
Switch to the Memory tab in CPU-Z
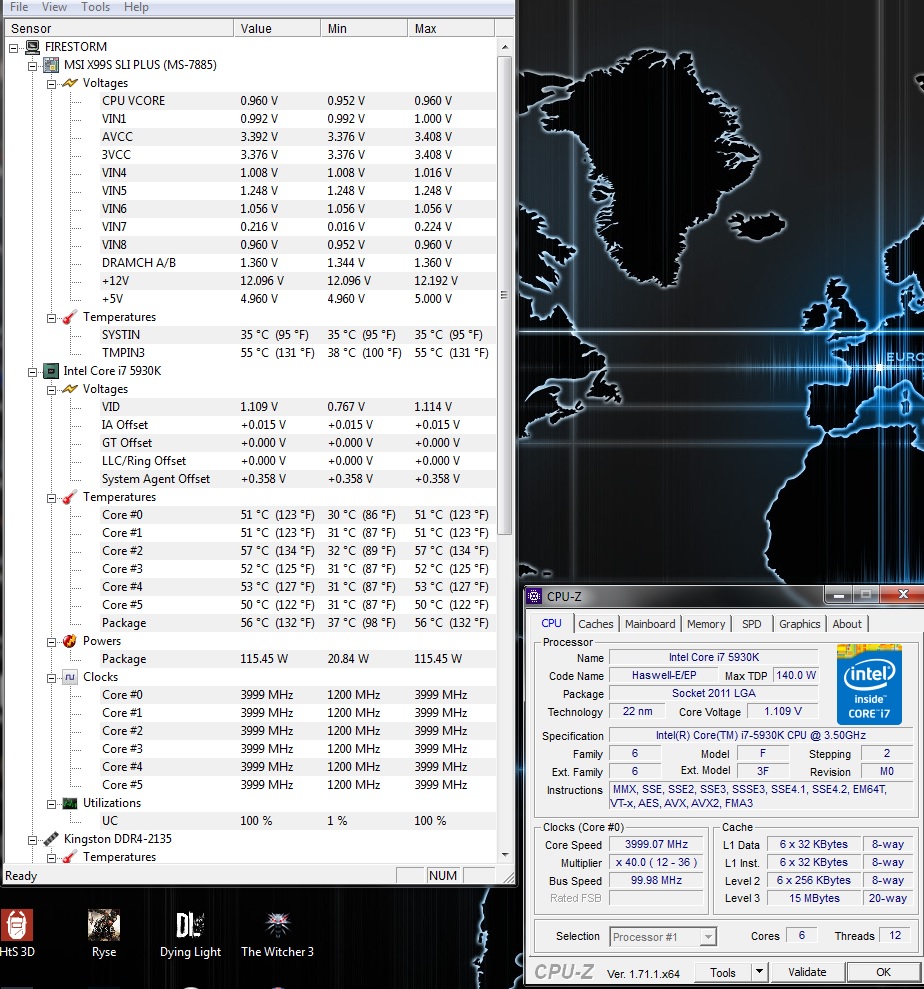point(706,624)
